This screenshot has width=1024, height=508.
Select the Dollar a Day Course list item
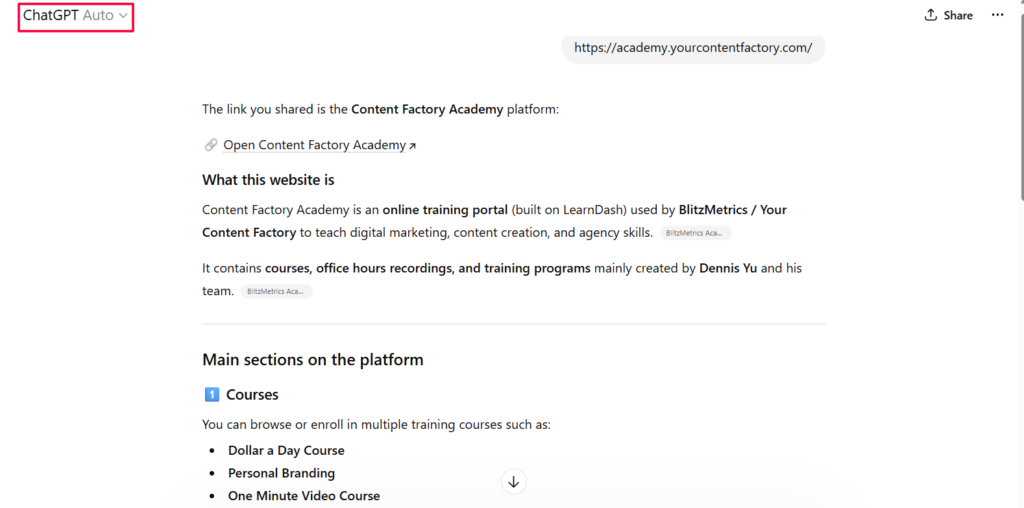pos(286,451)
